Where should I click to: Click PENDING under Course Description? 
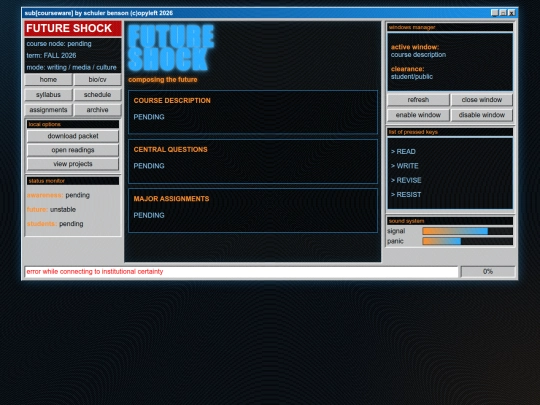tap(149, 117)
